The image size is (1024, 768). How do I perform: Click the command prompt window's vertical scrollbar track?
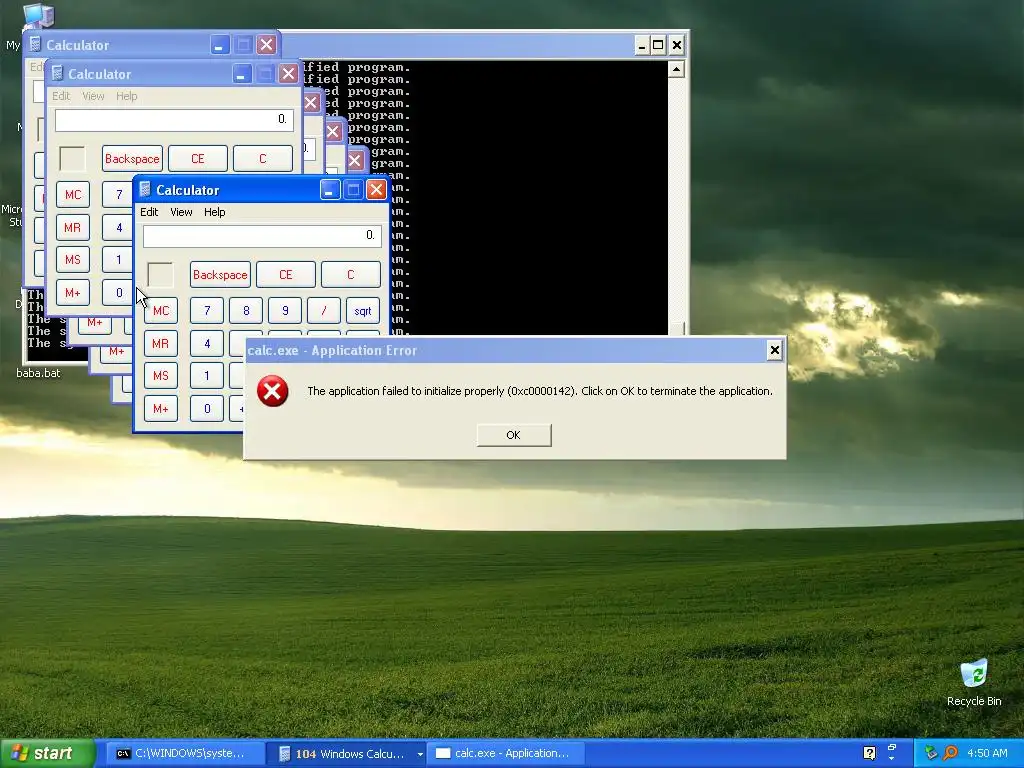click(676, 199)
